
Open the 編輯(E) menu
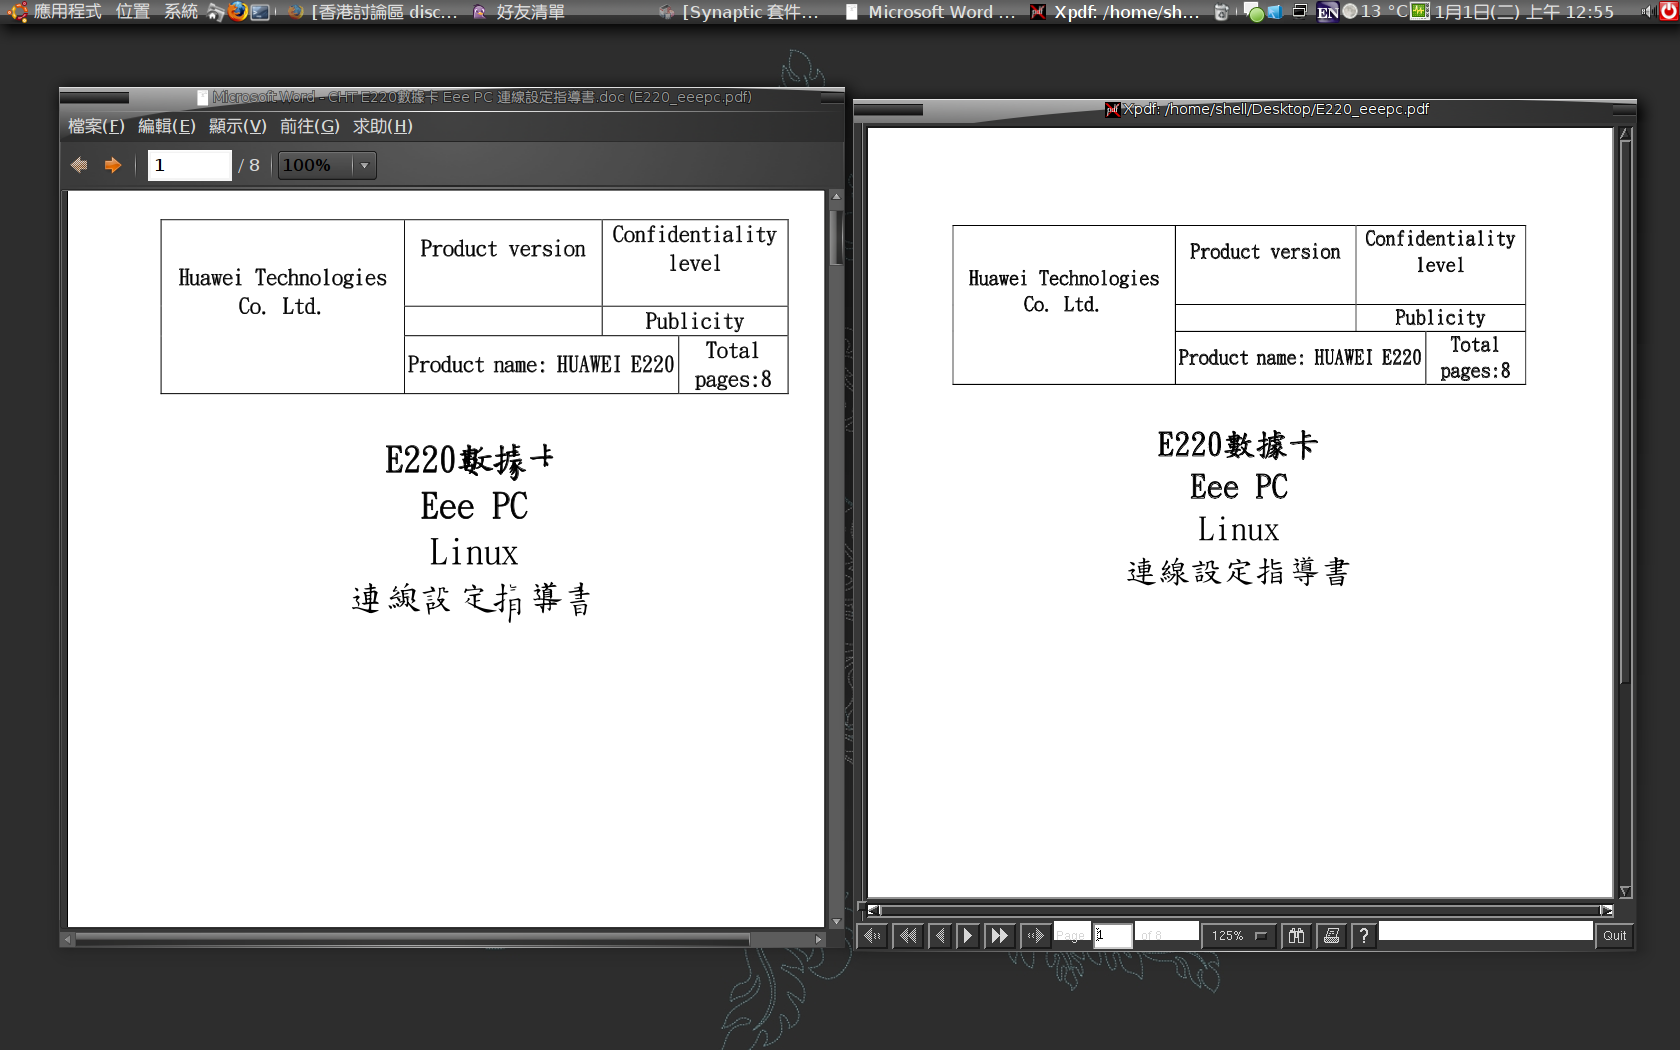click(x=167, y=126)
